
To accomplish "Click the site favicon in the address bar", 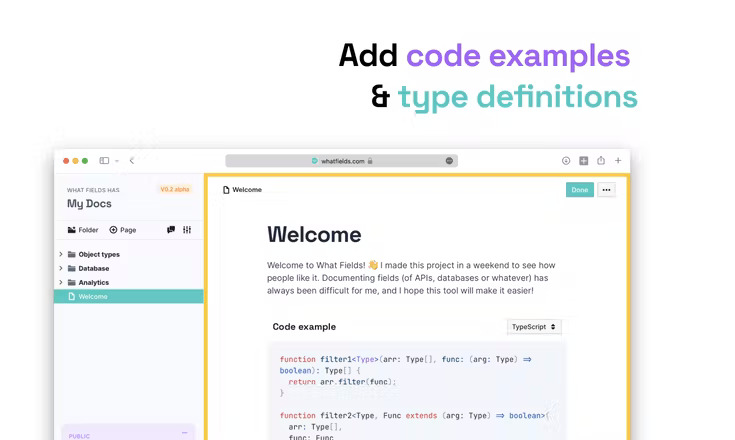I will [x=315, y=161].
